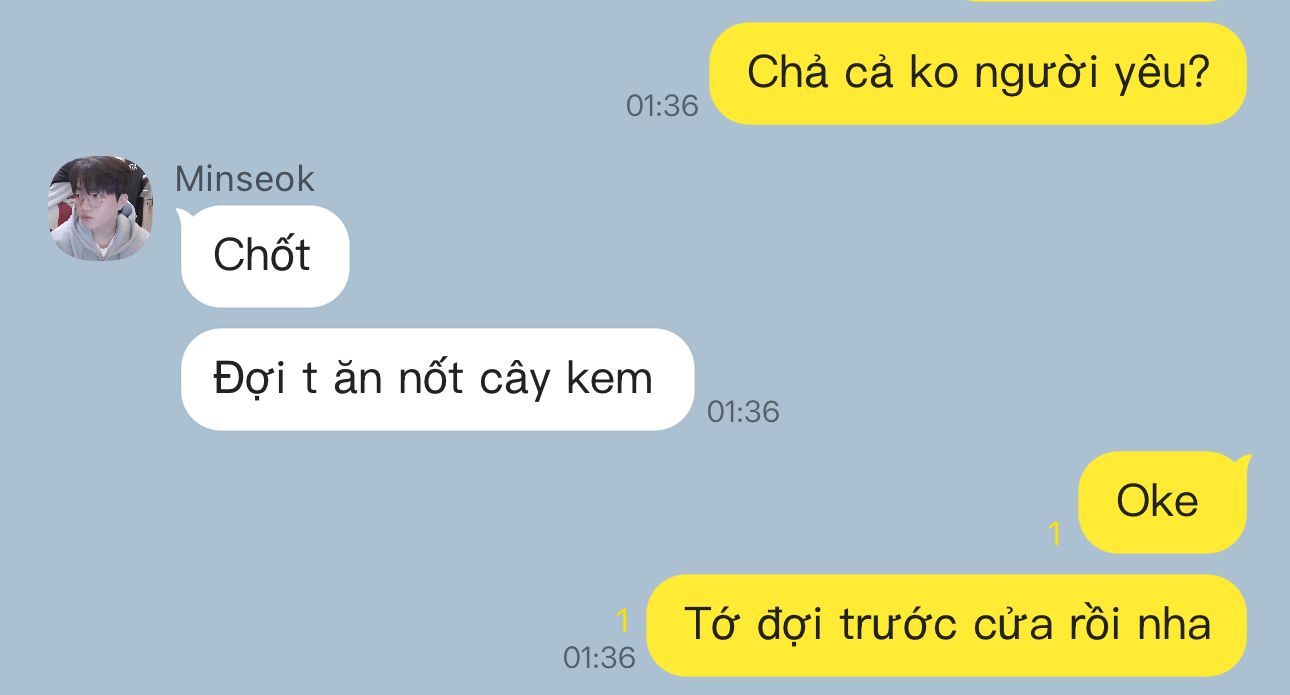The image size is (1290, 695).
Task: Tap the unread count "1" beside "Tớ đợi trước cửa"
Action: coord(622,621)
